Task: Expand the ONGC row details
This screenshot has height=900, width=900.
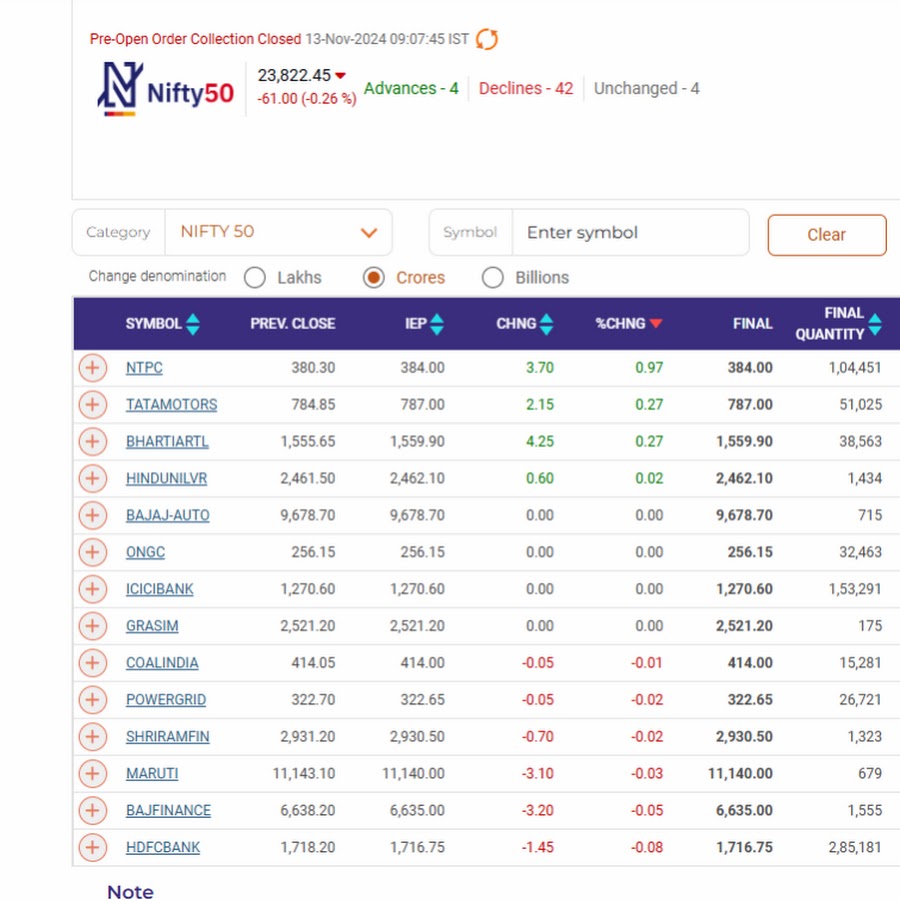Action: pyautogui.click(x=92, y=552)
